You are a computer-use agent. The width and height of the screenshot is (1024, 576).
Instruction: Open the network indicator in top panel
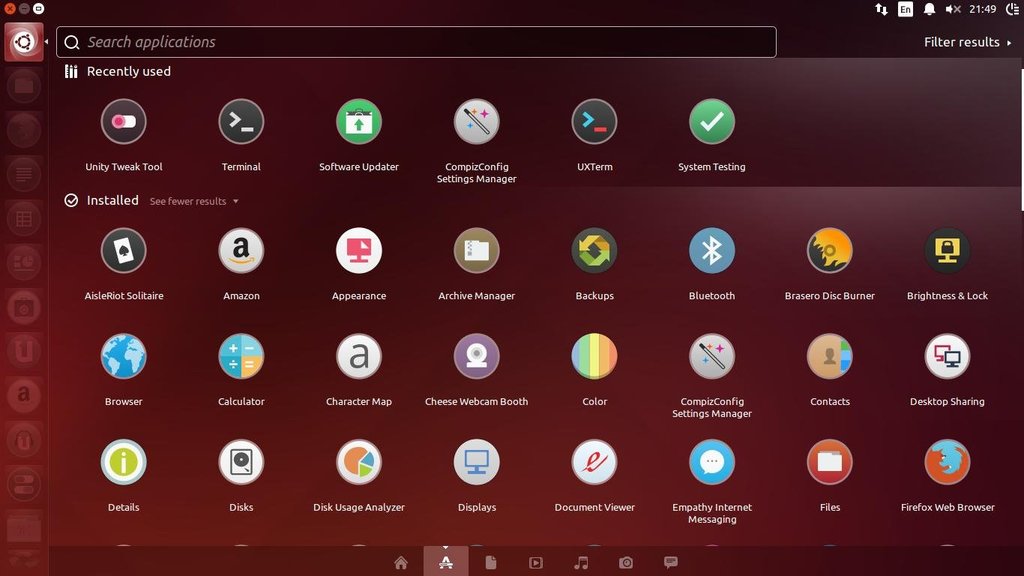[x=882, y=9]
